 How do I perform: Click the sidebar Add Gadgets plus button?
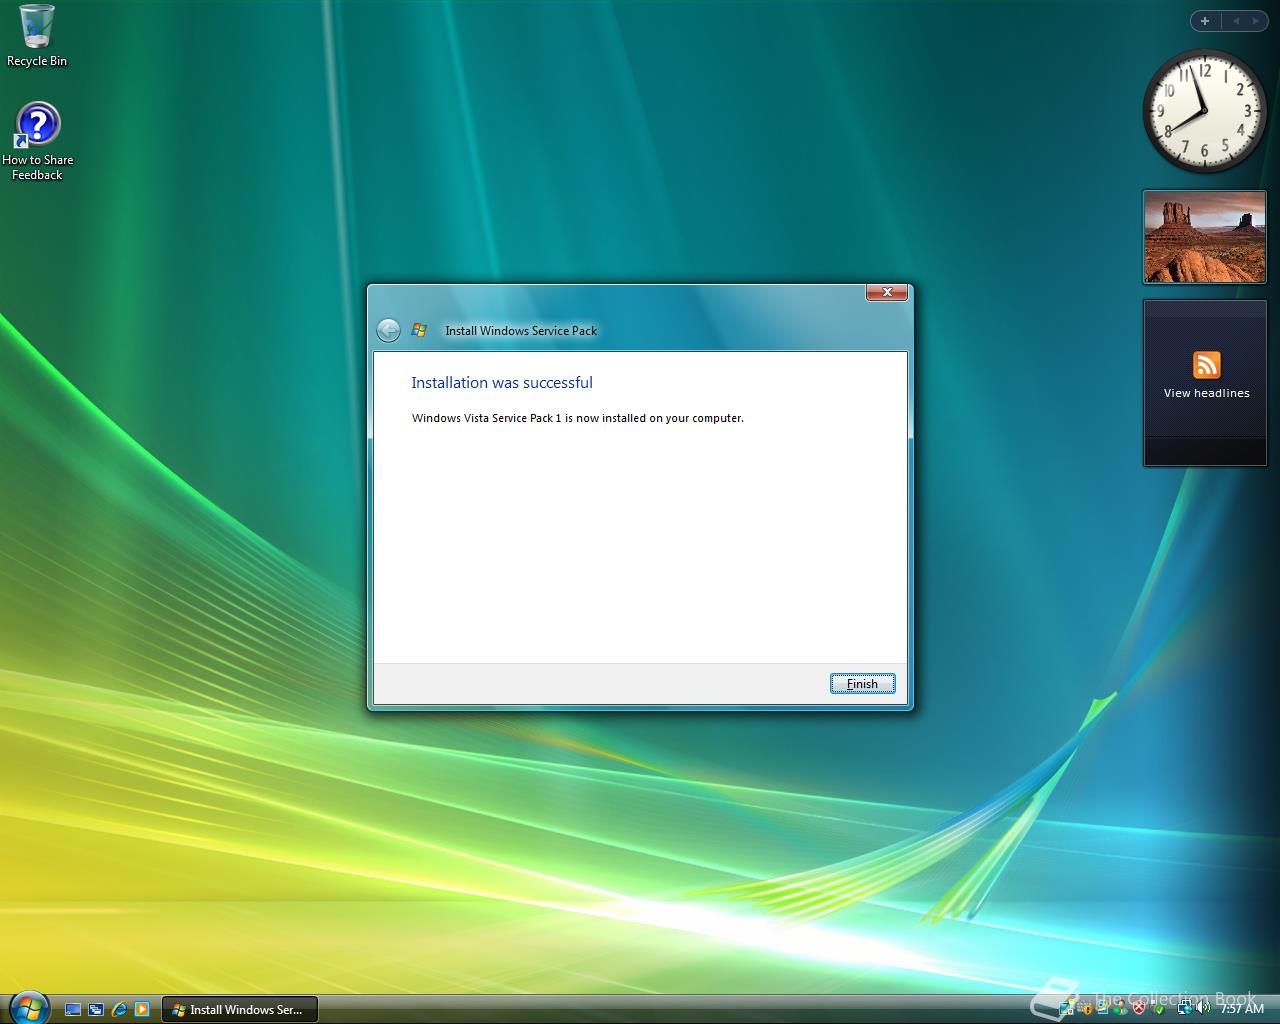(x=1204, y=21)
